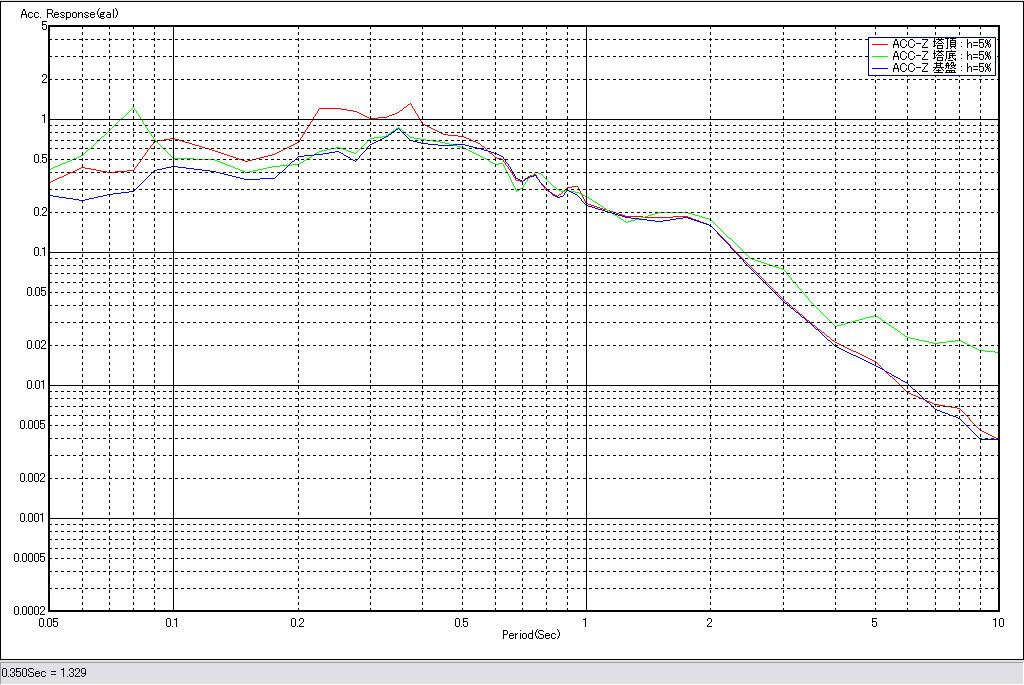Click the red line swatch in the legend
This screenshot has width=1024, height=685.
pyautogui.click(x=880, y=44)
